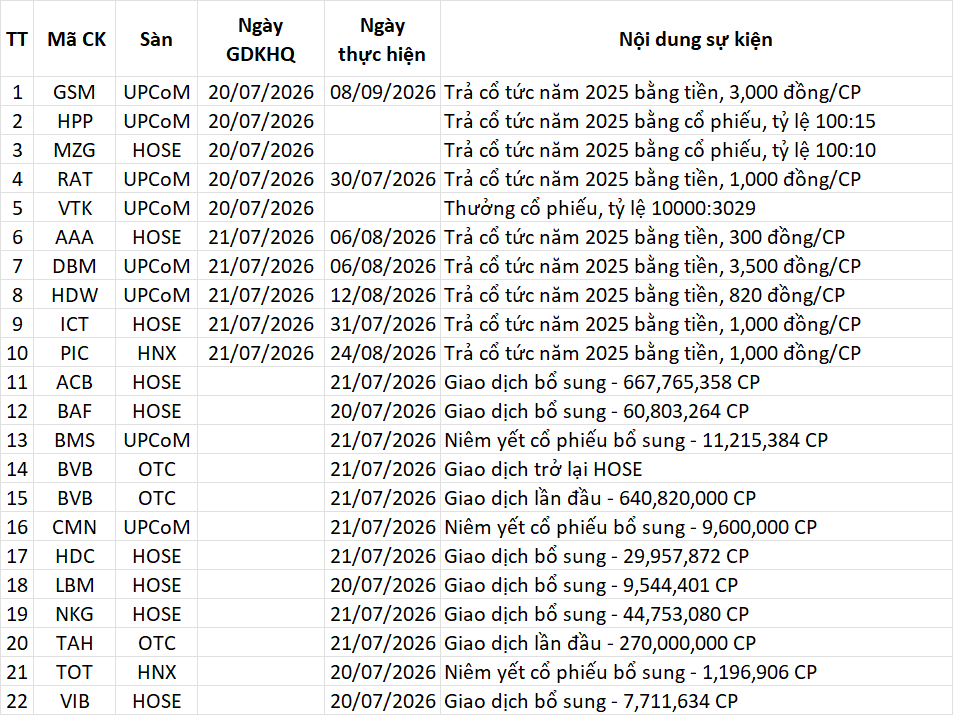Select the HDW dividend 820 đồng cell
The width and height of the screenshot is (953, 715).
click(696, 295)
